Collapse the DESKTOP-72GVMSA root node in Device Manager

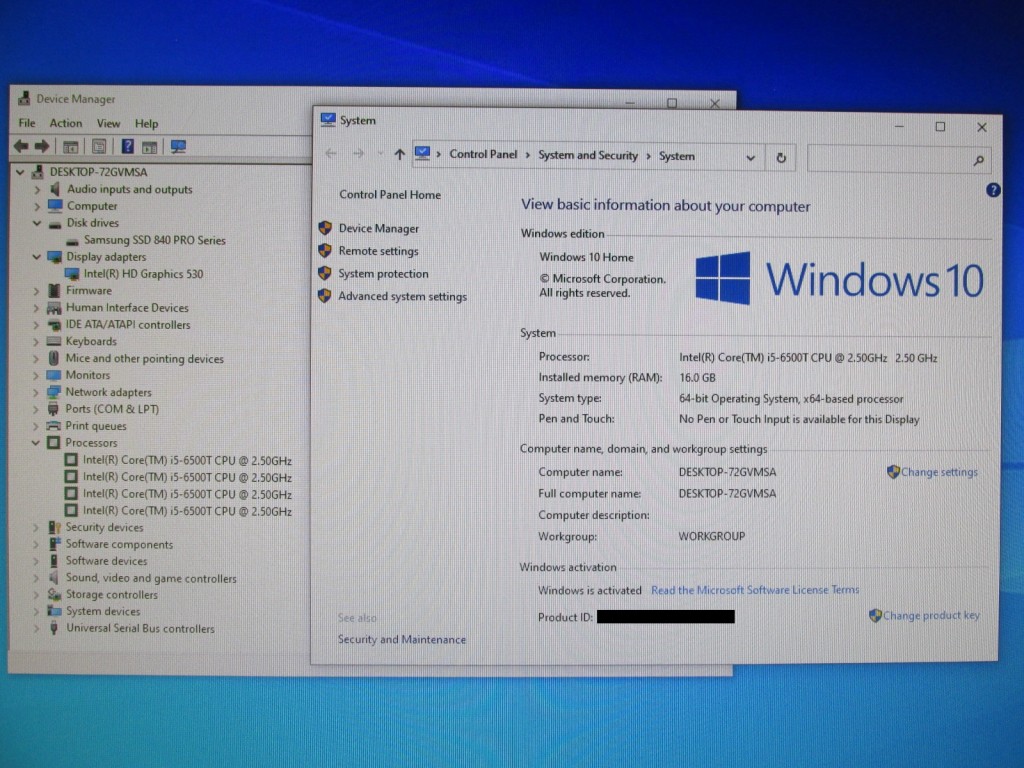coord(20,172)
